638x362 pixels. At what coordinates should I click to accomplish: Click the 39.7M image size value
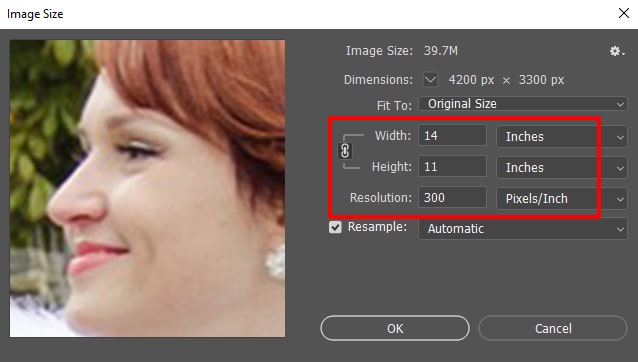[x=441, y=51]
